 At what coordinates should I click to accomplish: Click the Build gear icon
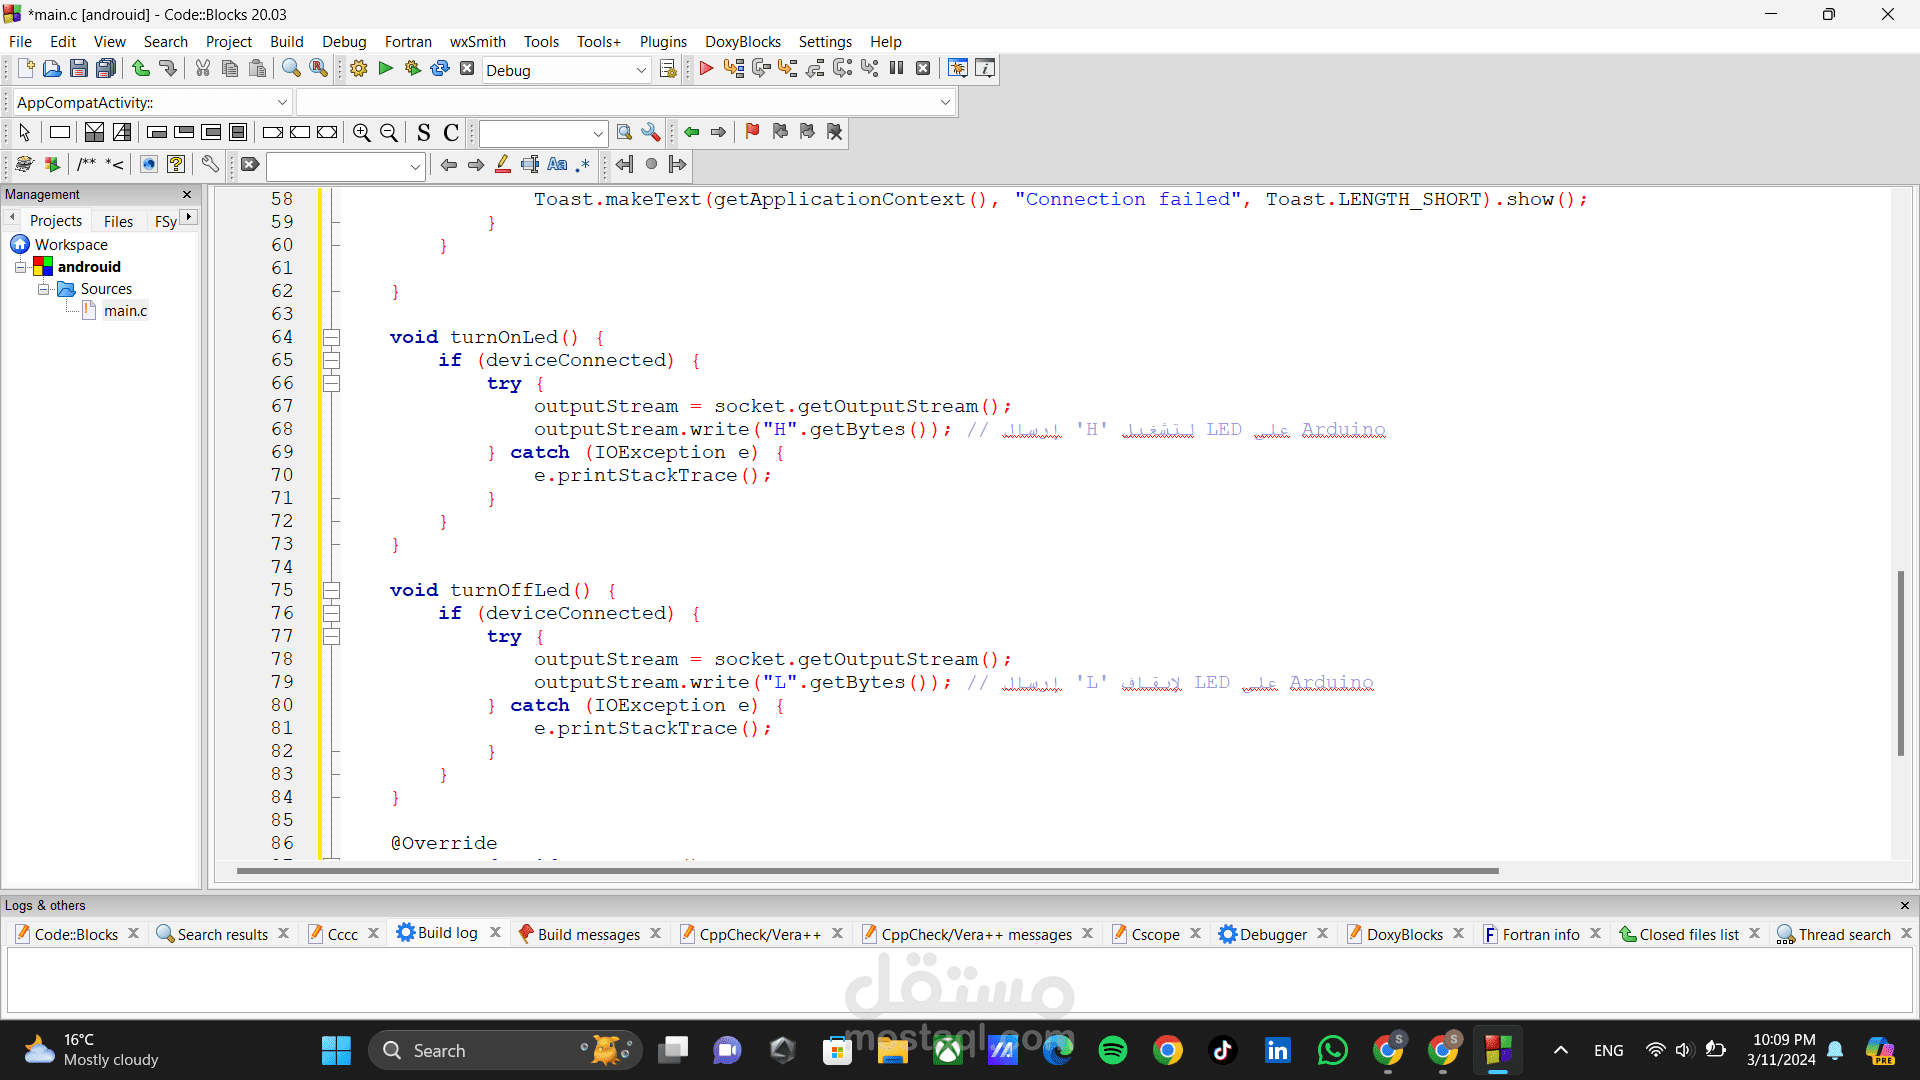(x=358, y=69)
